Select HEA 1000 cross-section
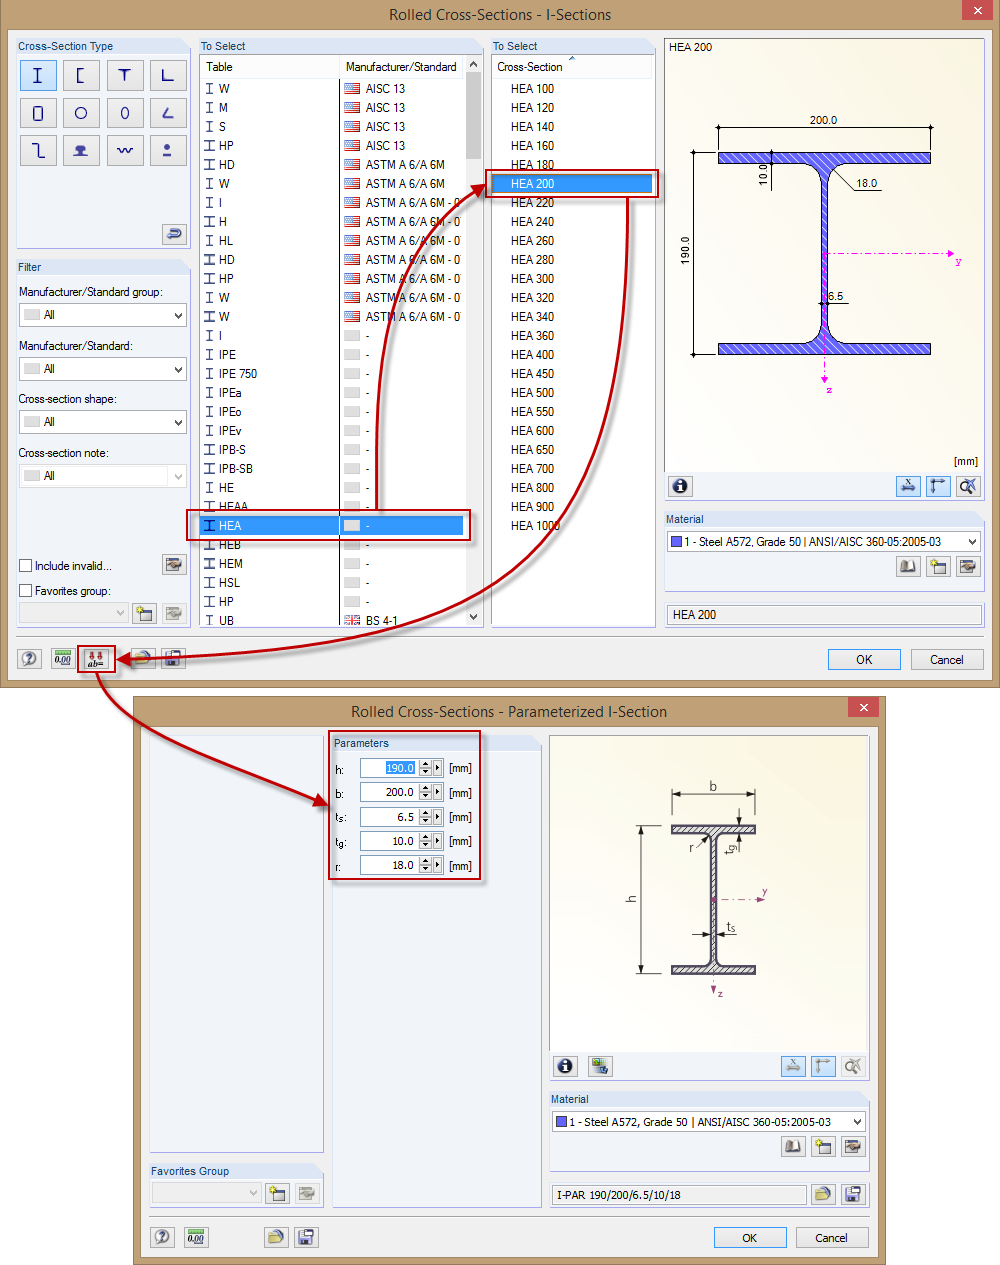 (572, 525)
